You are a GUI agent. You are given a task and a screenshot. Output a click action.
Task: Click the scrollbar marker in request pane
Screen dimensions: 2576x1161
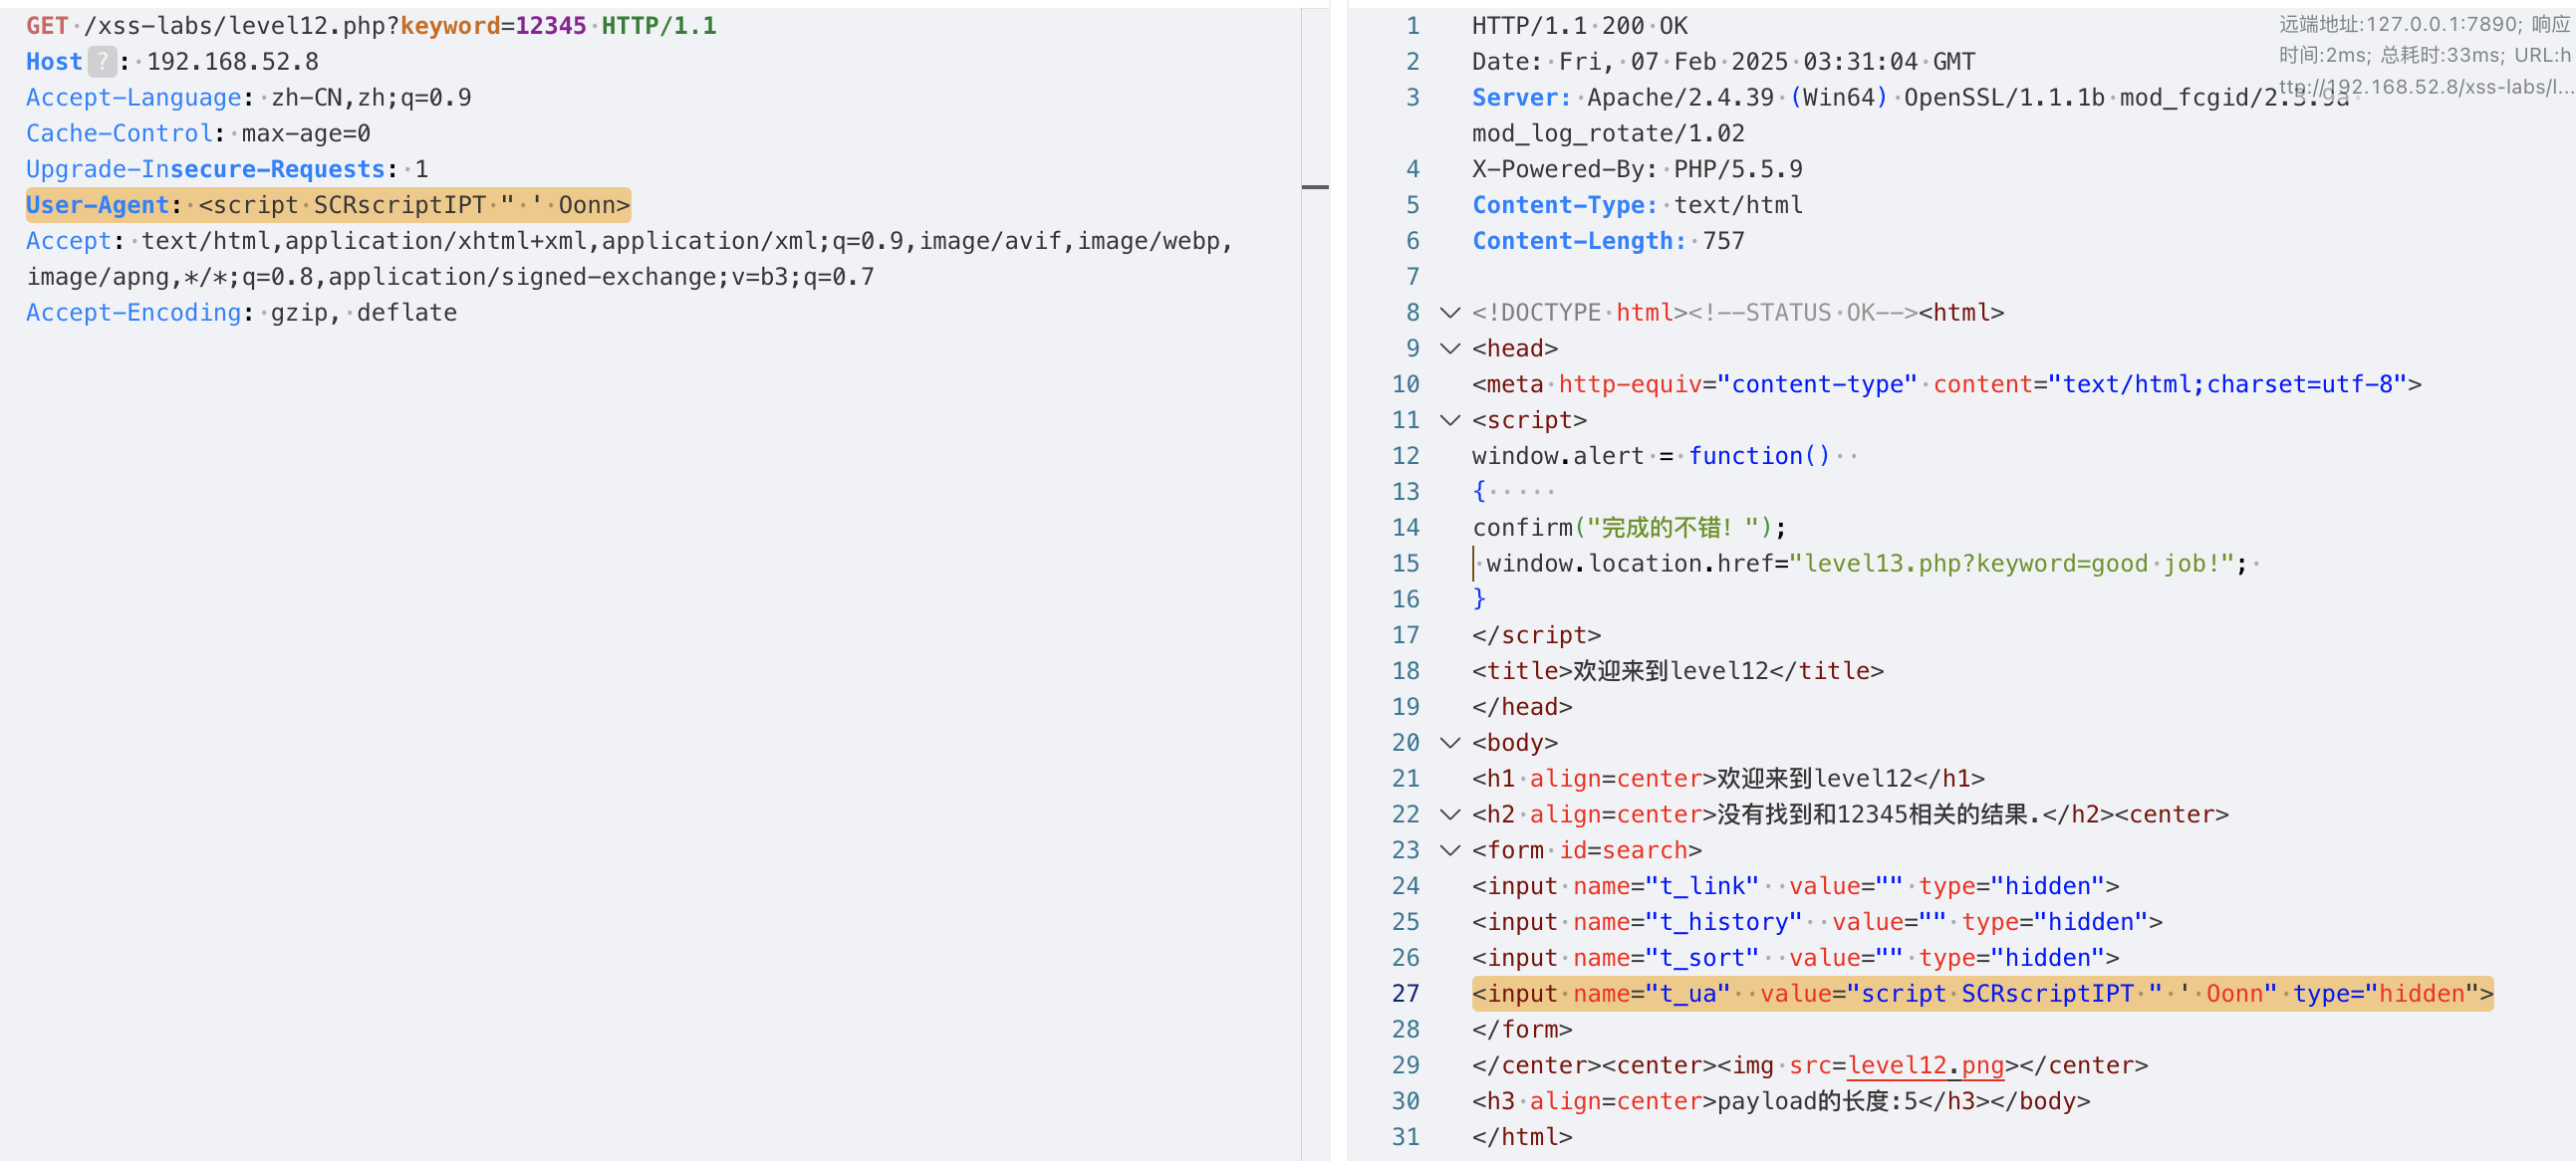(1314, 187)
